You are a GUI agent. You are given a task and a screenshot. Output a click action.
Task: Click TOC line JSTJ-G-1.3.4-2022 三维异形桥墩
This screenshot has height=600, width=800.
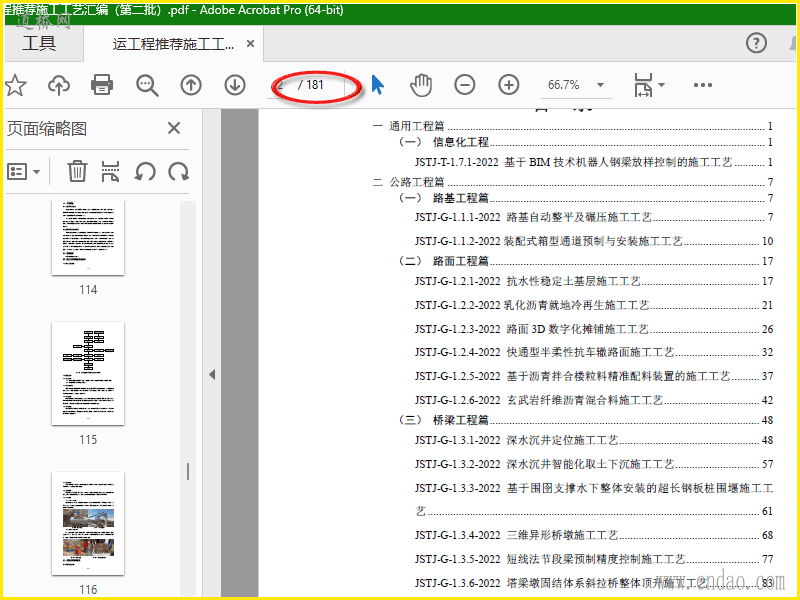tap(594, 535)
